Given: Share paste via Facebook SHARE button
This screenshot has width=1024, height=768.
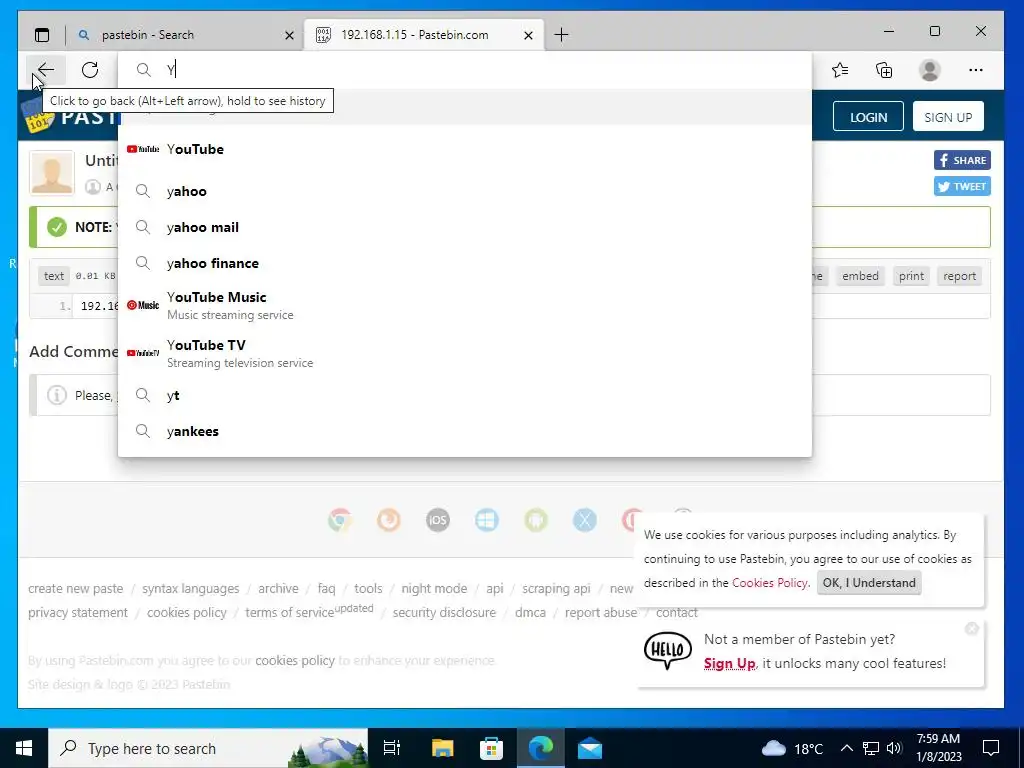Looking at the screenshot, I should [x=962, y=160].
